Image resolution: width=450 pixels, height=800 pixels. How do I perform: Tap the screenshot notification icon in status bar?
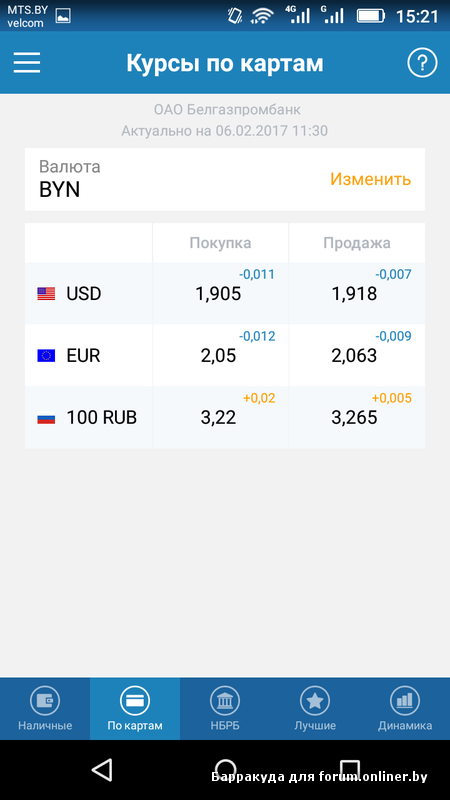[63, 16]
